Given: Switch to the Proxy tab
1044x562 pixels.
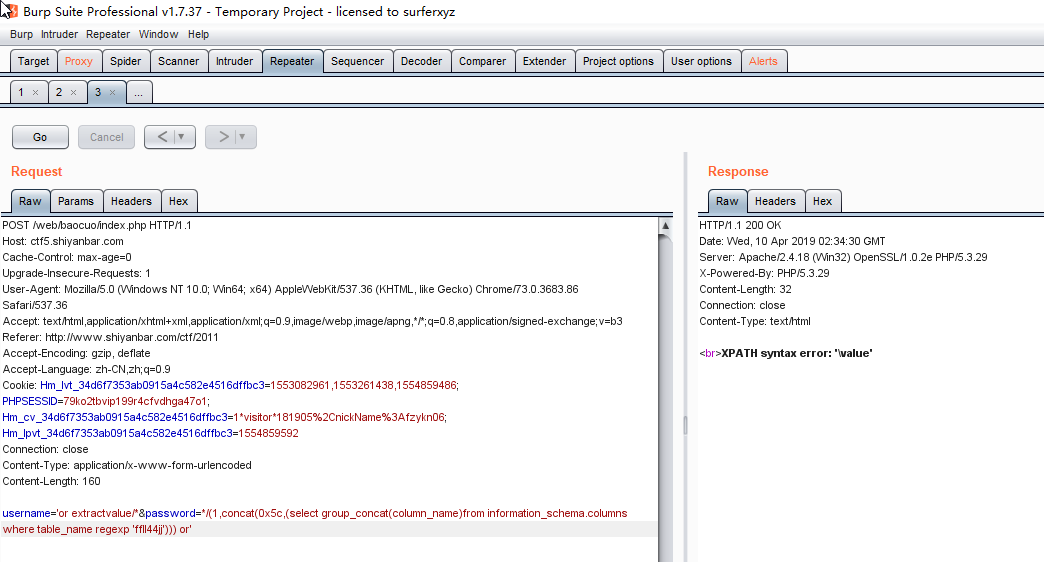Looking at the screenshot, I should [x=79, y=61].
